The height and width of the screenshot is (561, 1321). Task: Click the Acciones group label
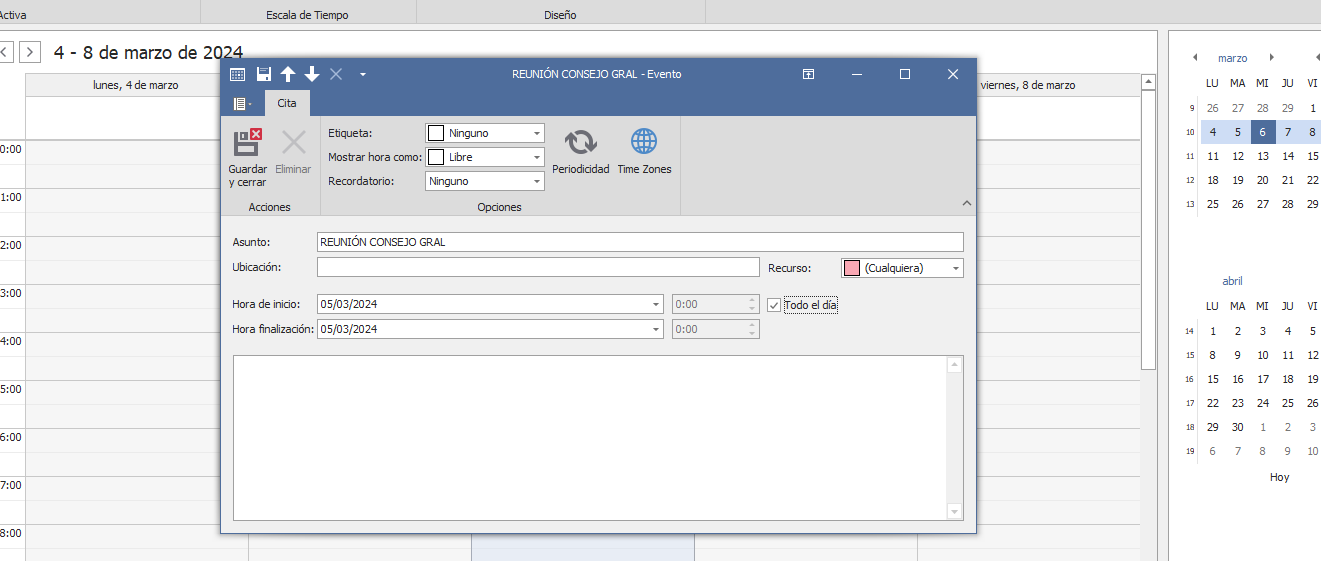(269, 207)
